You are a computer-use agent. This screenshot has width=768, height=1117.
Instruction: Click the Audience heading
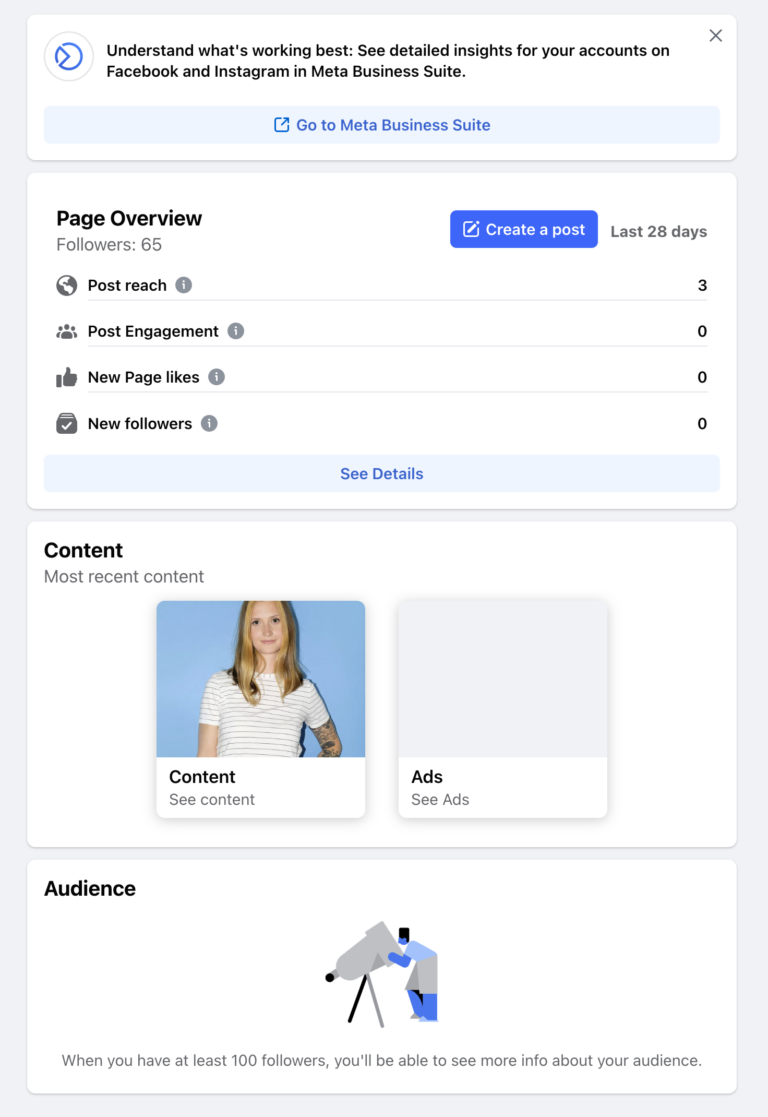[90, 888]
